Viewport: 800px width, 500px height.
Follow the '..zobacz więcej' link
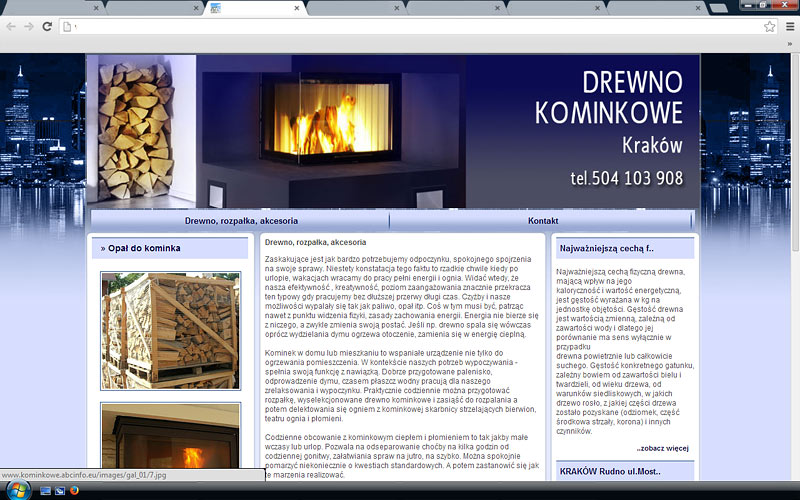coord(662,448)
